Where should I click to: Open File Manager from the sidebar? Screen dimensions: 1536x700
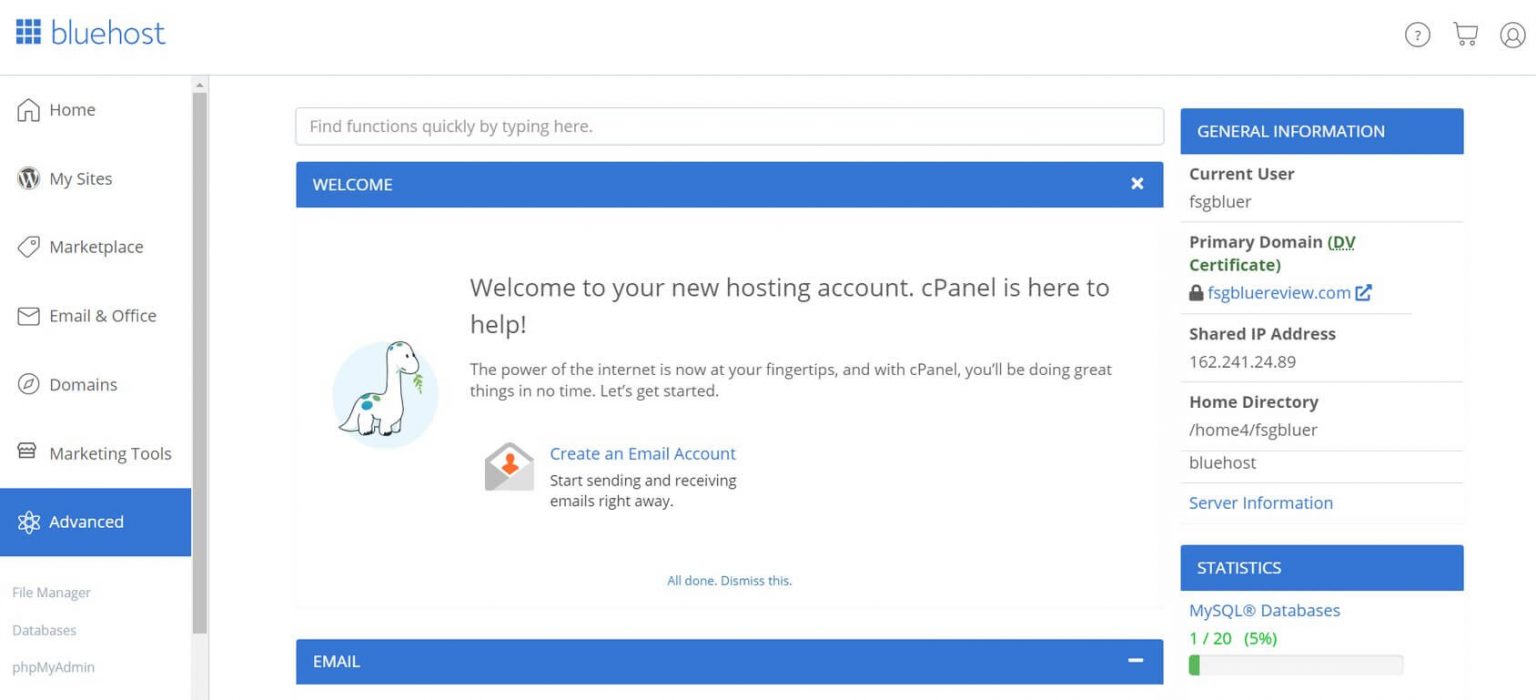[x=51, y=592]
